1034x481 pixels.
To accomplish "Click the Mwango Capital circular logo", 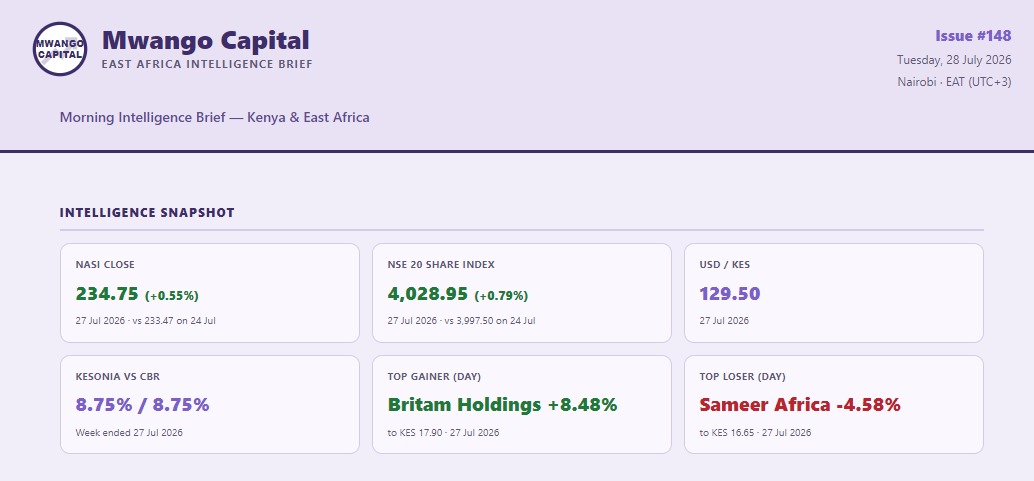I will click(x=60, y=49).
